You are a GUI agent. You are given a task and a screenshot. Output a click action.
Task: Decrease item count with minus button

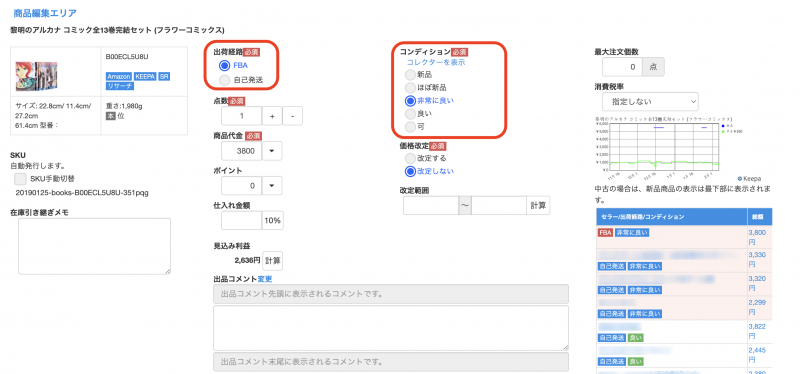tap(292, 116)
